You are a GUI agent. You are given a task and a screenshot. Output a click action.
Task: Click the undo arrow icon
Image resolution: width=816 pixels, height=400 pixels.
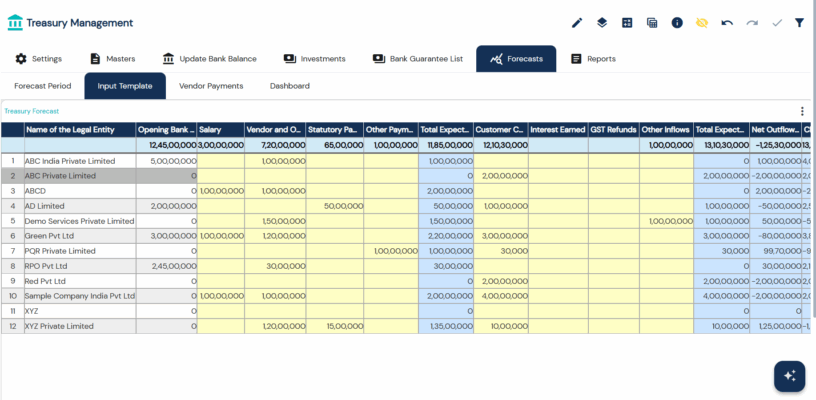pos(727,22)
